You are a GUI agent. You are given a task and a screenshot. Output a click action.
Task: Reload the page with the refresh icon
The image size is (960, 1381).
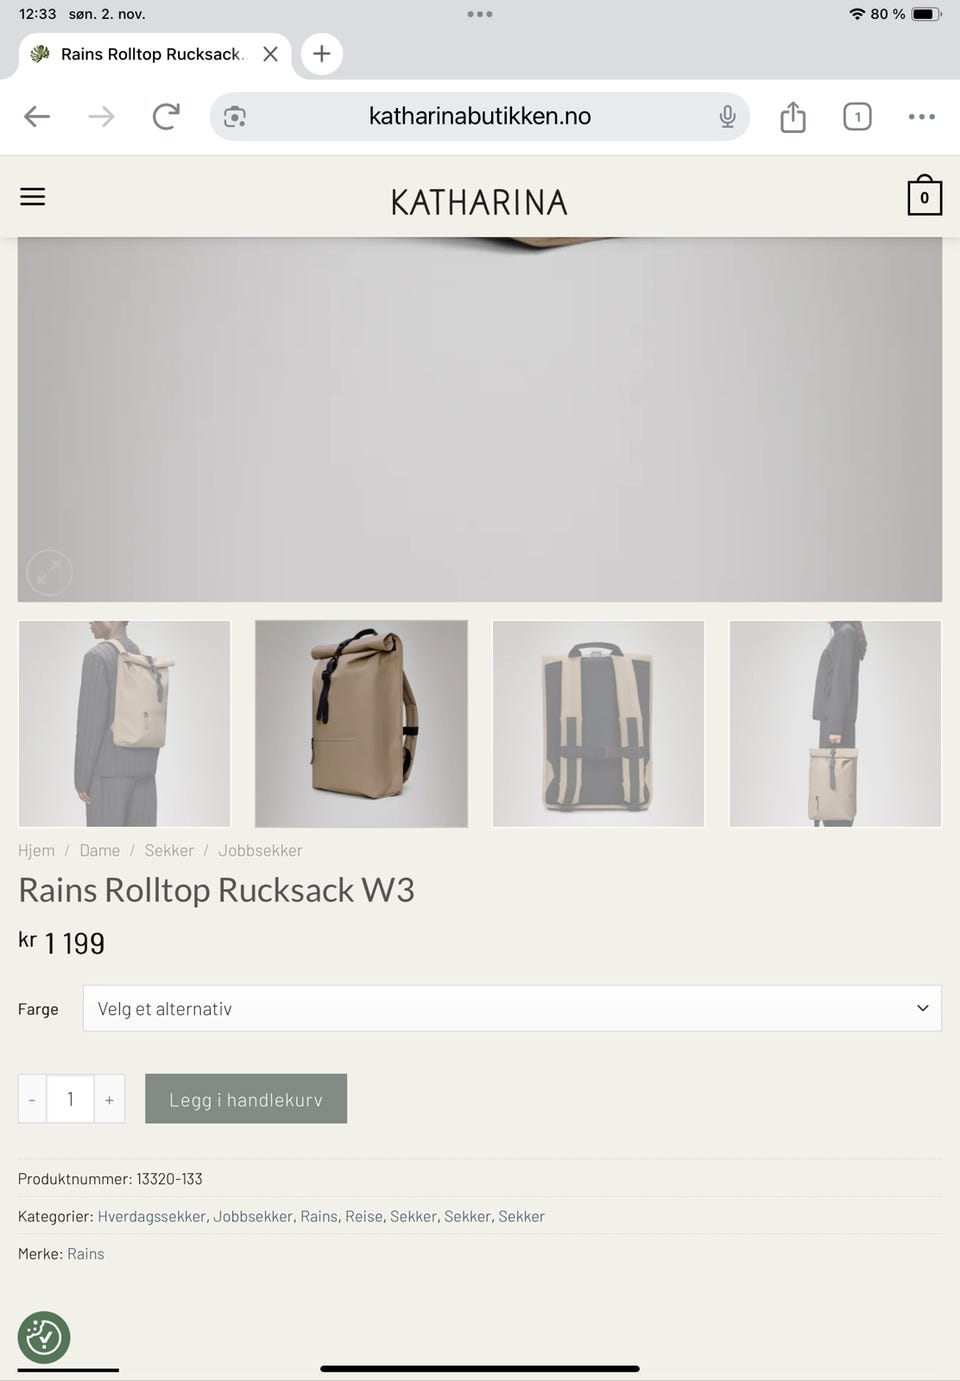tap(166, 117)
